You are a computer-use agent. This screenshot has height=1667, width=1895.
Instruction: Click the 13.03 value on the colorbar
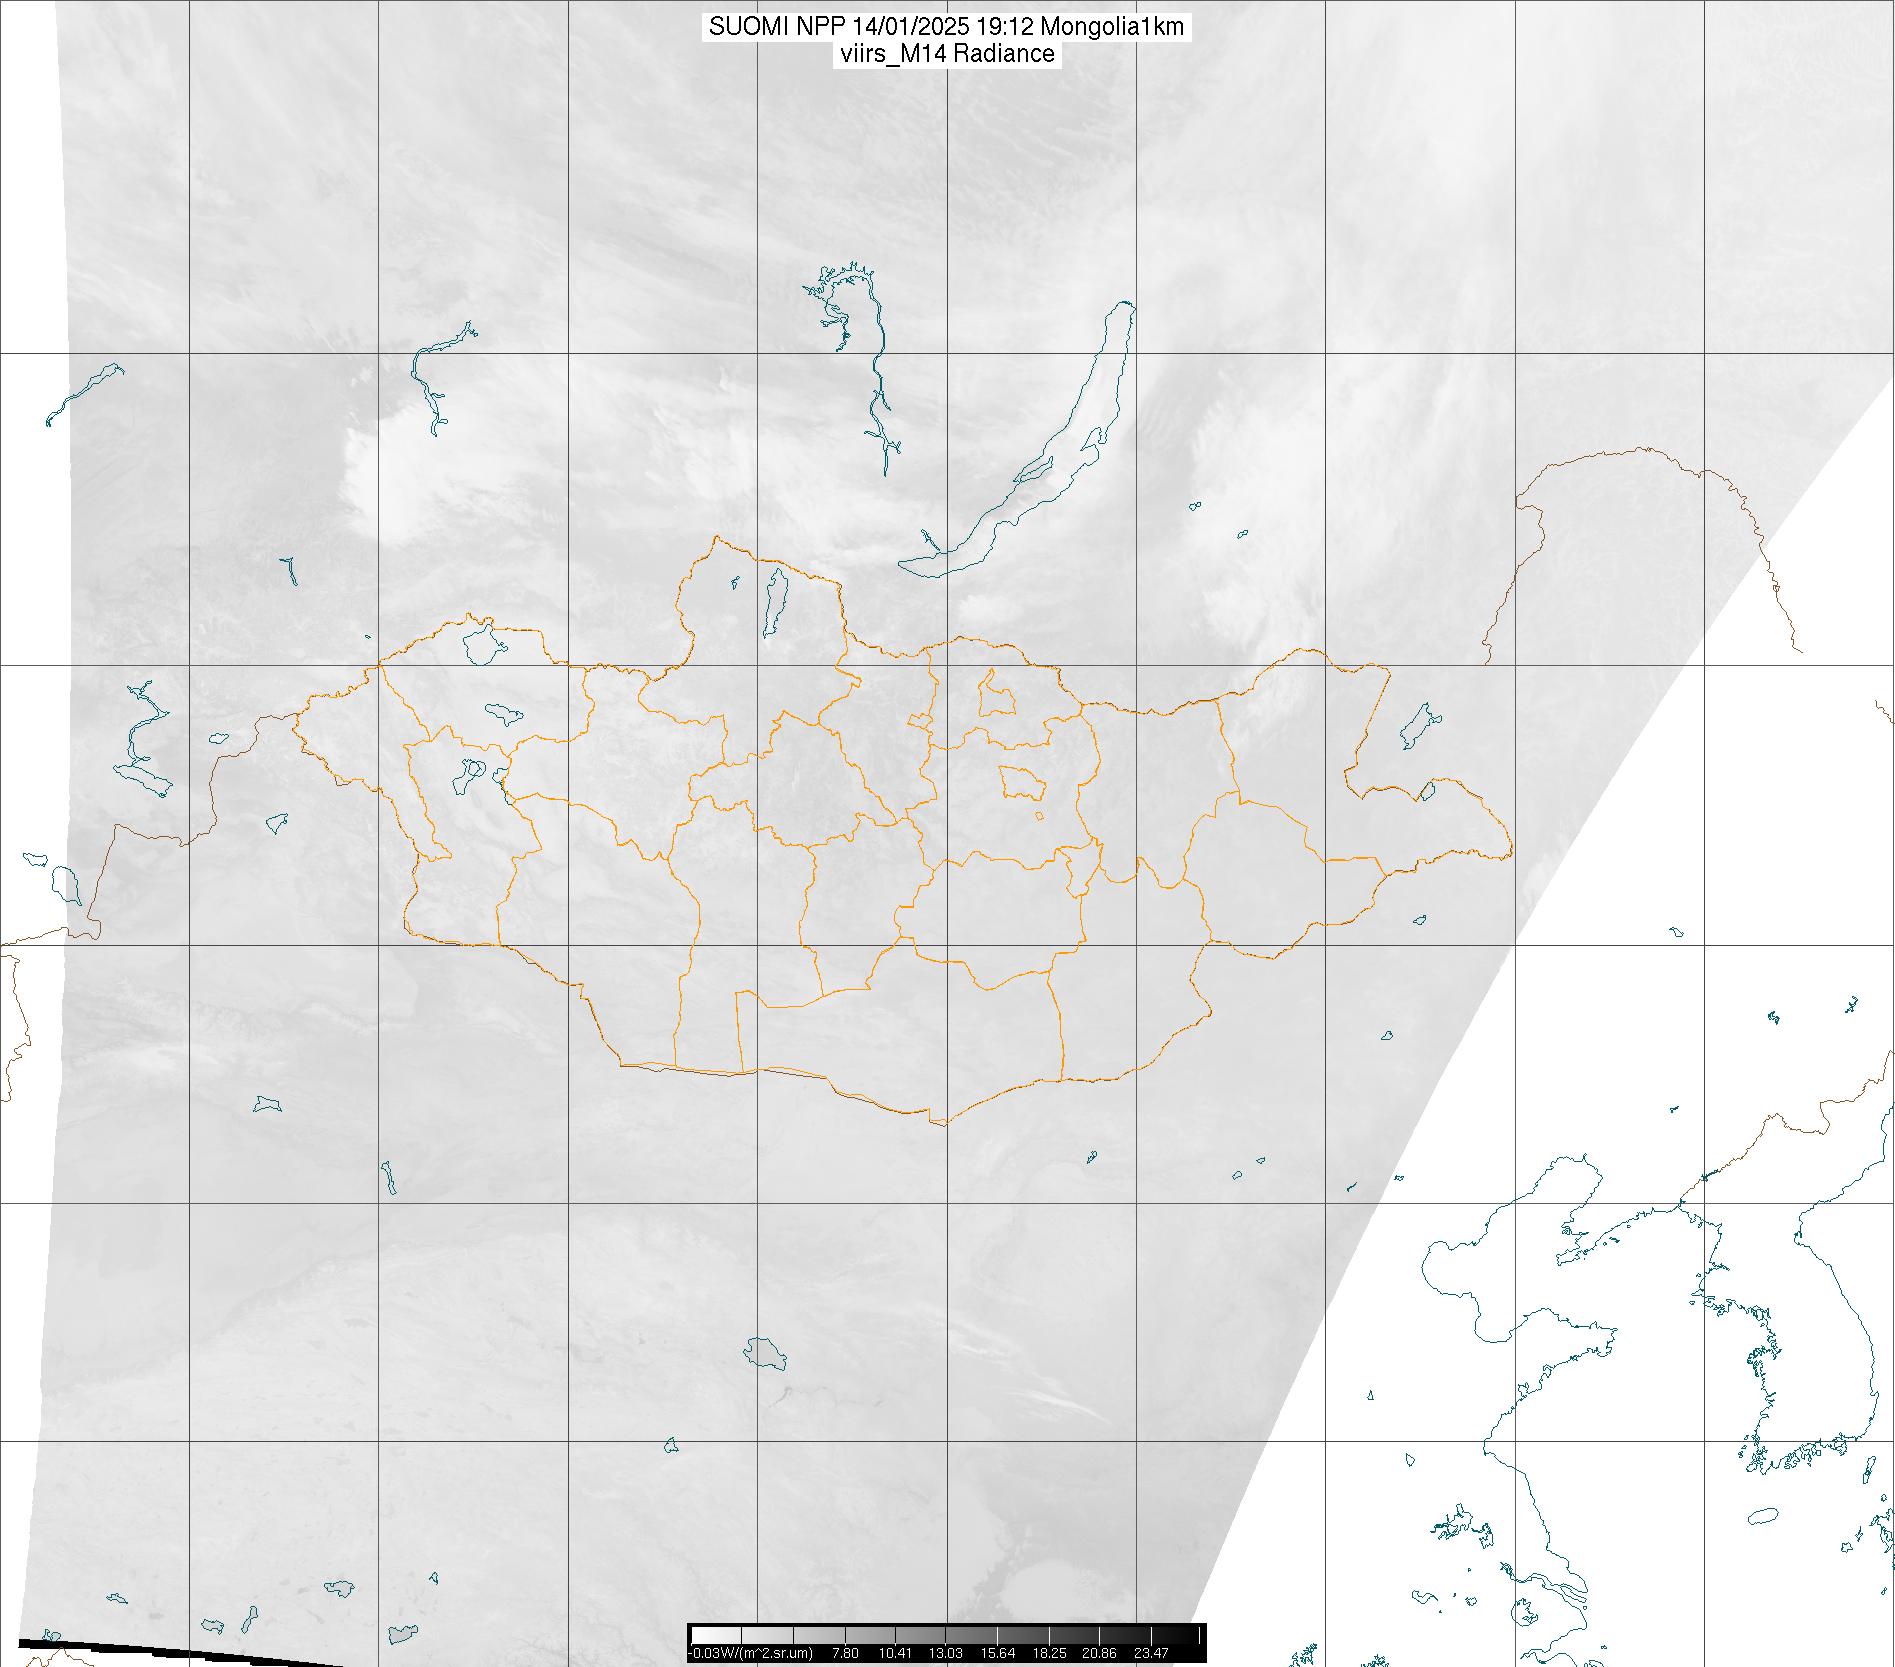coord(945,1653)
